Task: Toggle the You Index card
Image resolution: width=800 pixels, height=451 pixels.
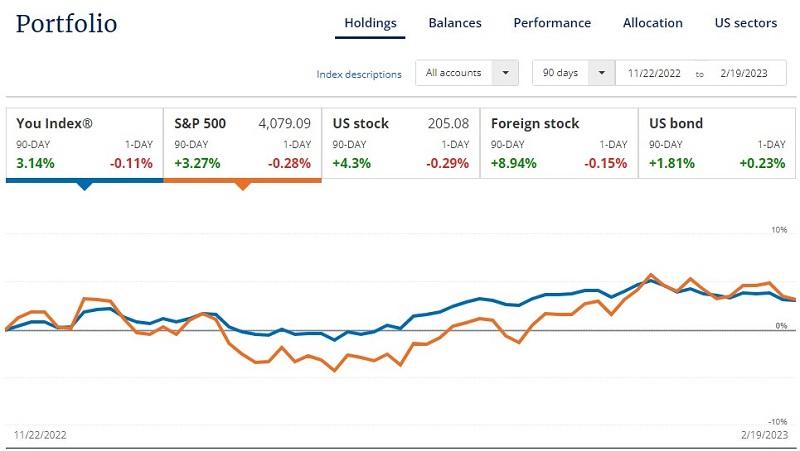Action: 84,143
